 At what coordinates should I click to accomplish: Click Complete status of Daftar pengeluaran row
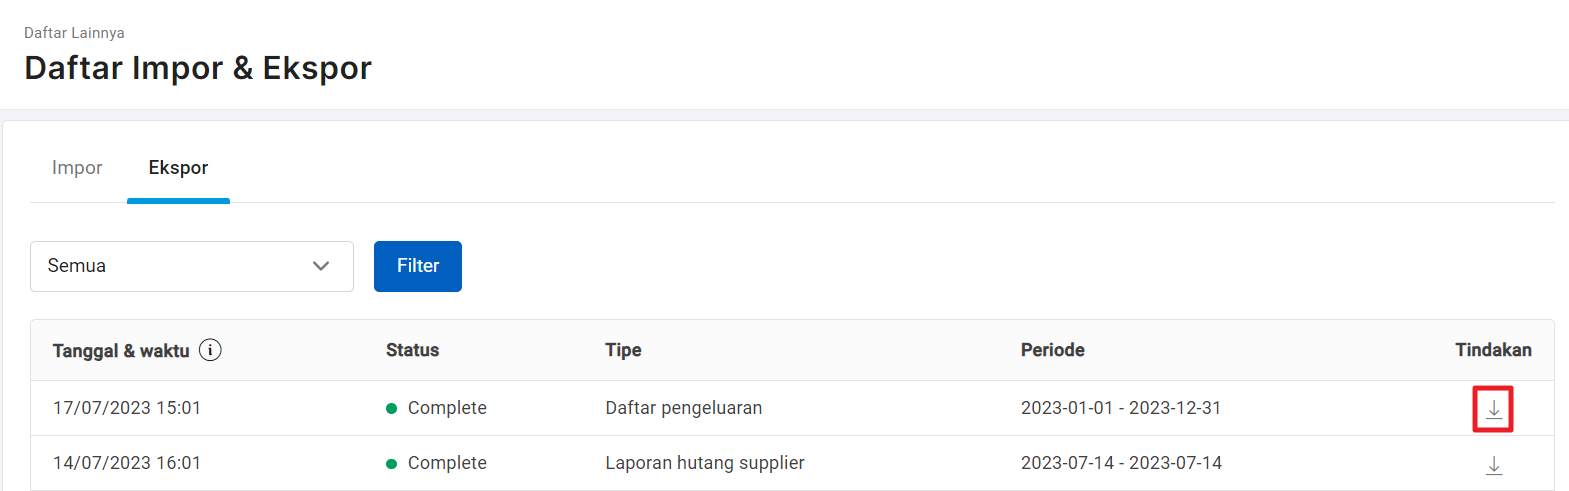click(447, 408)
